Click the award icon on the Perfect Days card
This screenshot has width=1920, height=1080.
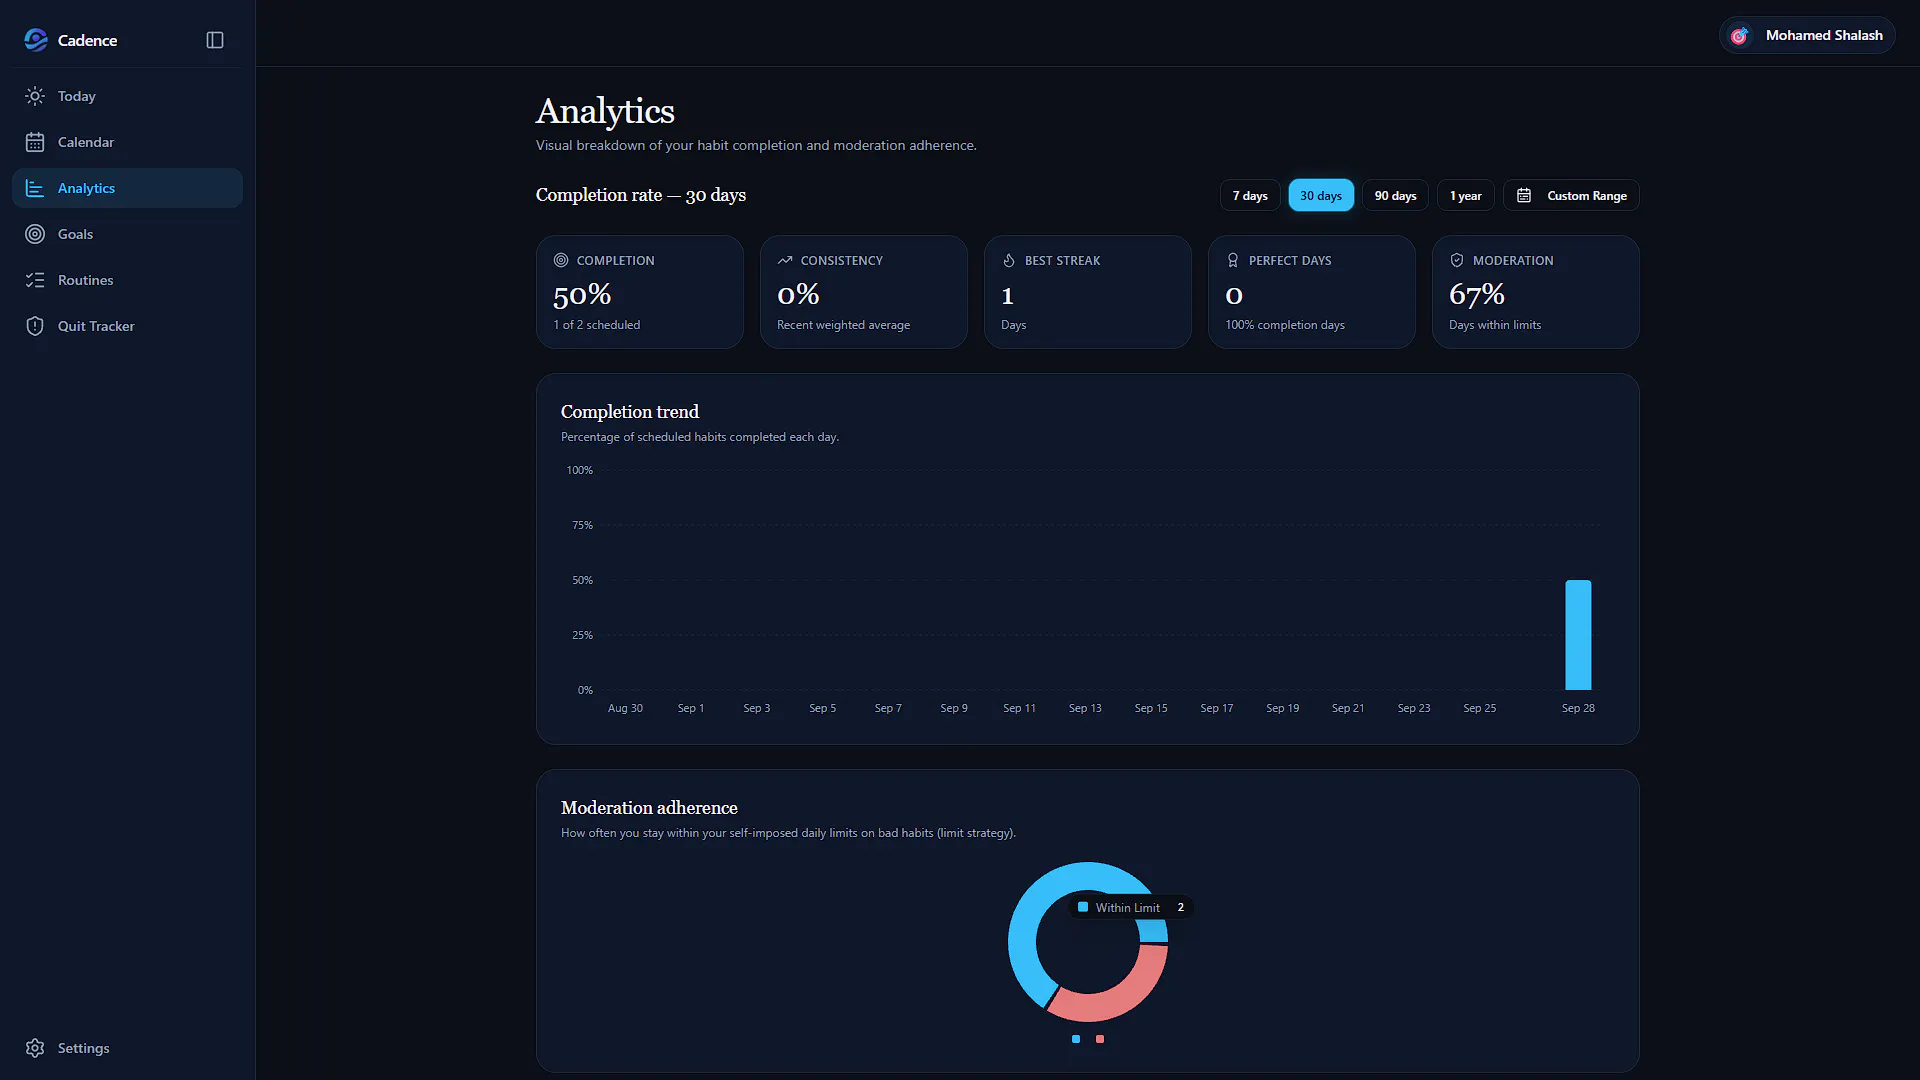[x=1233, y=260]
